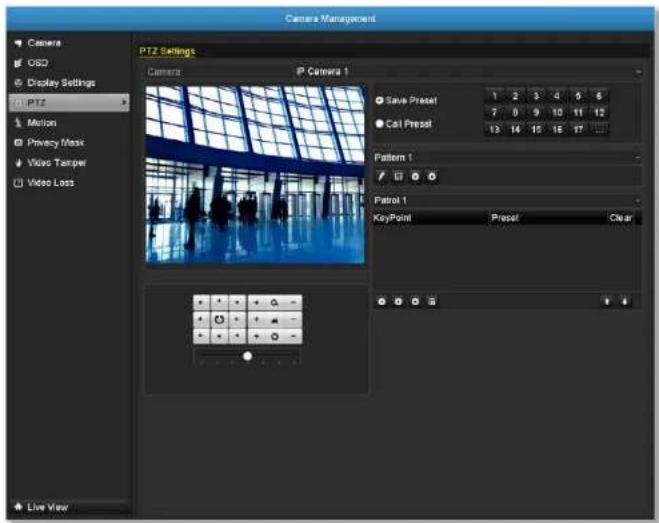Screen dimensions: 659x523
Task: Choose preset number 6
Action: tap(599, 96)
